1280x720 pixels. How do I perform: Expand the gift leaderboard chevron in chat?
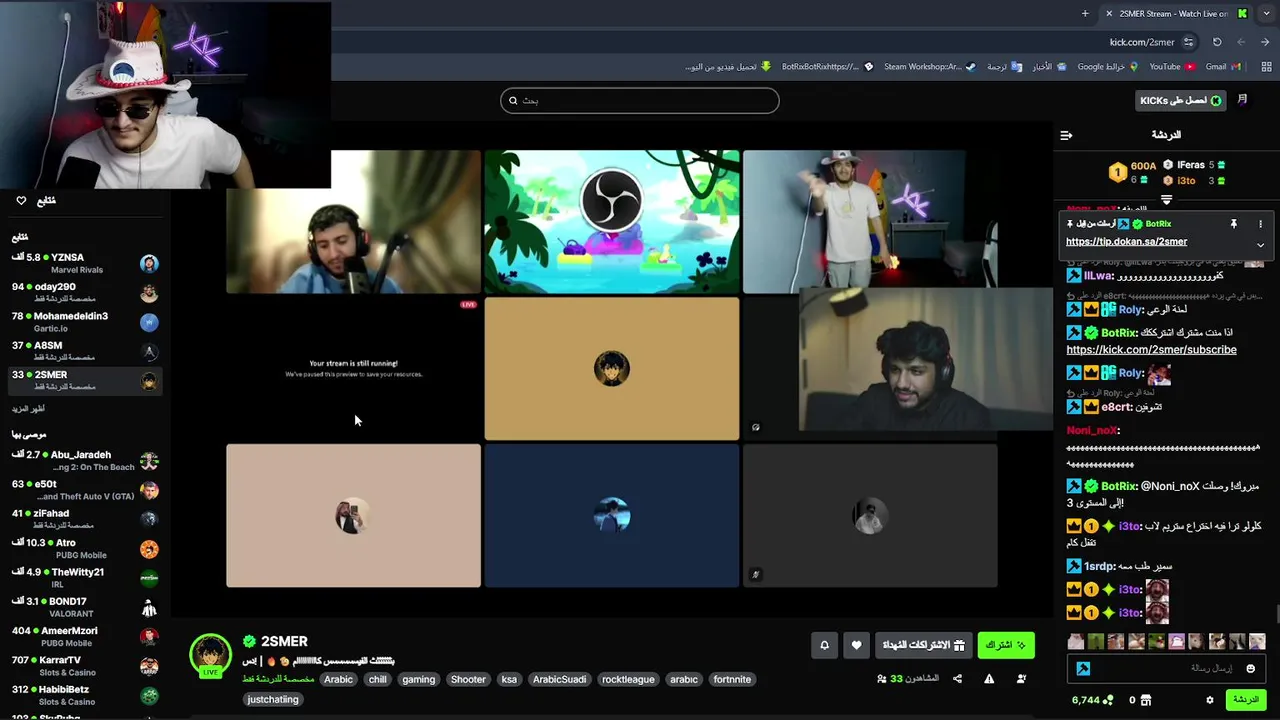point(1166,200)
